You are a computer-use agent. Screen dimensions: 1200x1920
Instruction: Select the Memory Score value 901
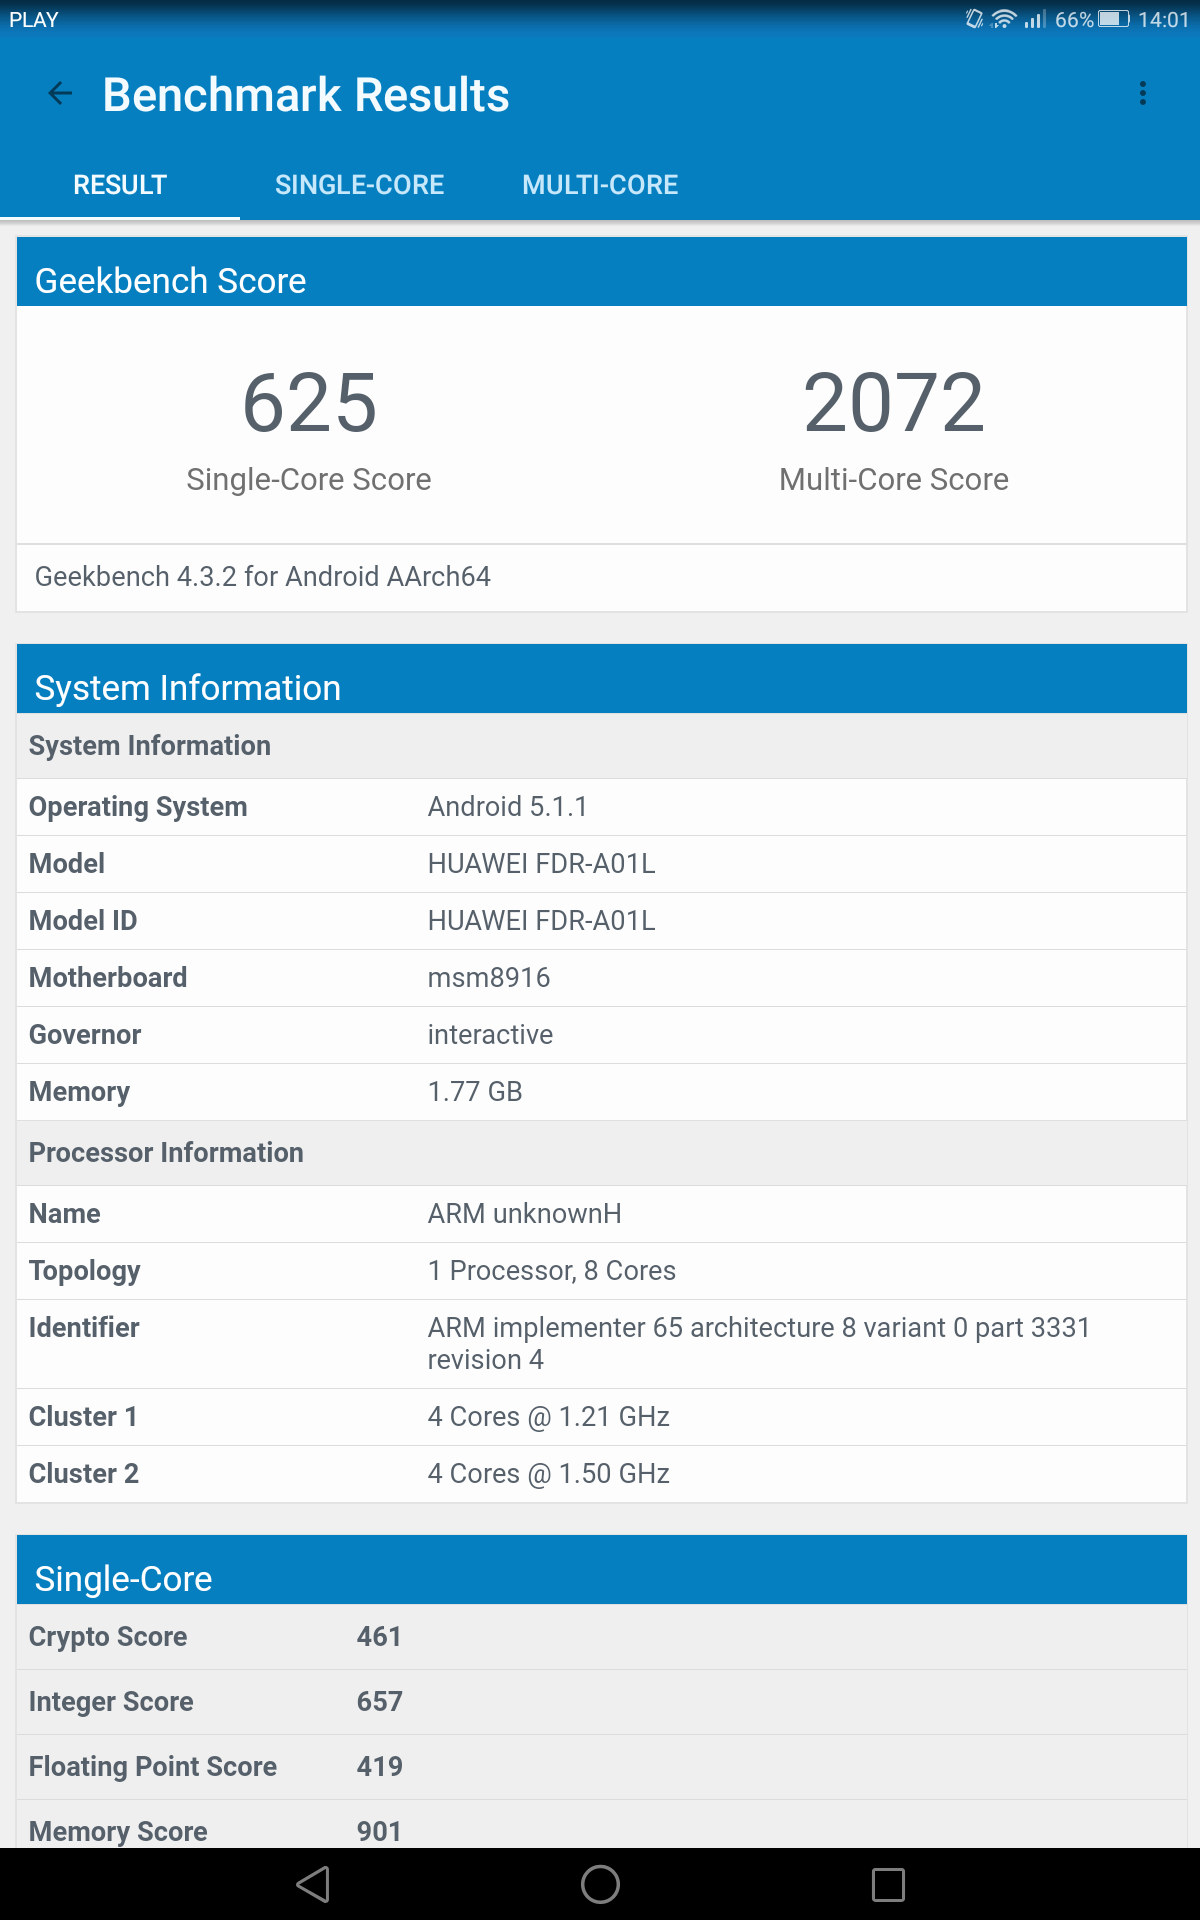click(x=379, y=1832)
